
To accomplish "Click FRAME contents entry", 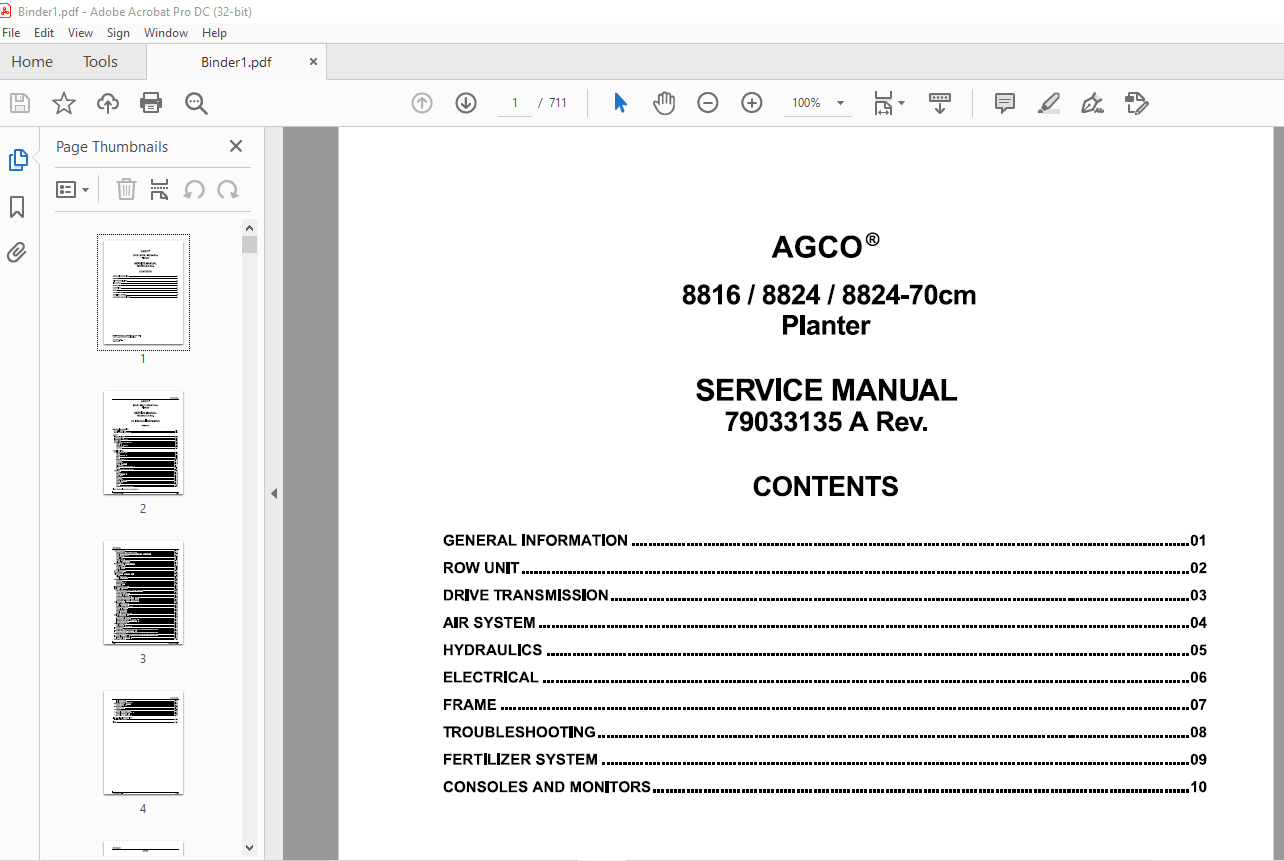I will [x=825, y=705].
